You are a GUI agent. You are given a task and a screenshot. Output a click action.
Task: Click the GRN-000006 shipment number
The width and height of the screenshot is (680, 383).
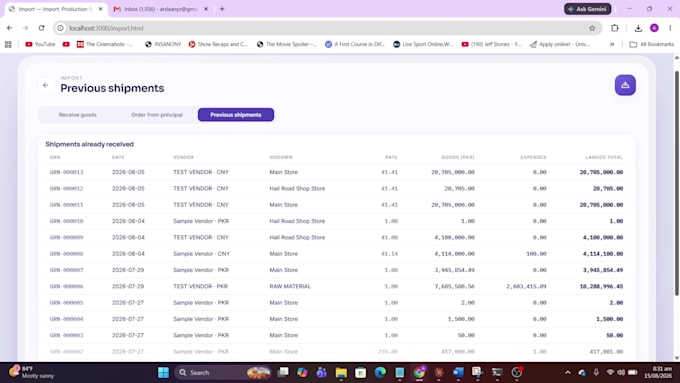[x=66, y=286]
